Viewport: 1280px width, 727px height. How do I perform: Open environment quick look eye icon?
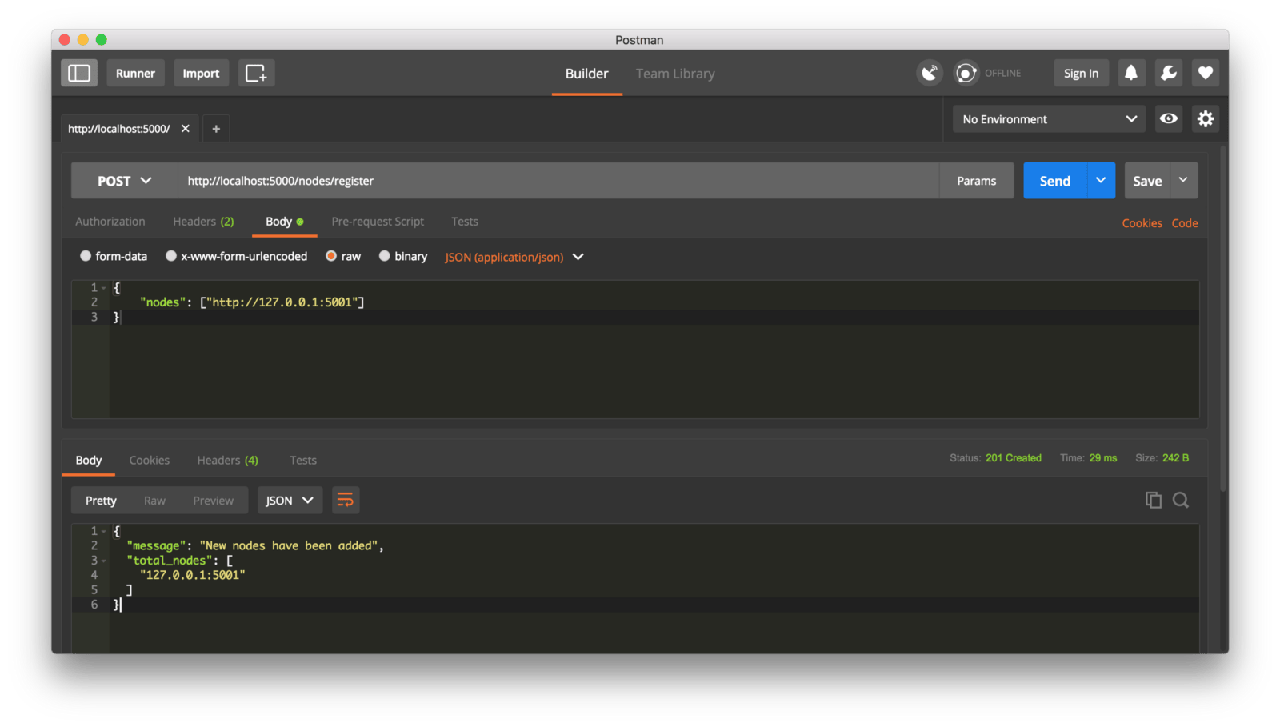point(1168,119)
